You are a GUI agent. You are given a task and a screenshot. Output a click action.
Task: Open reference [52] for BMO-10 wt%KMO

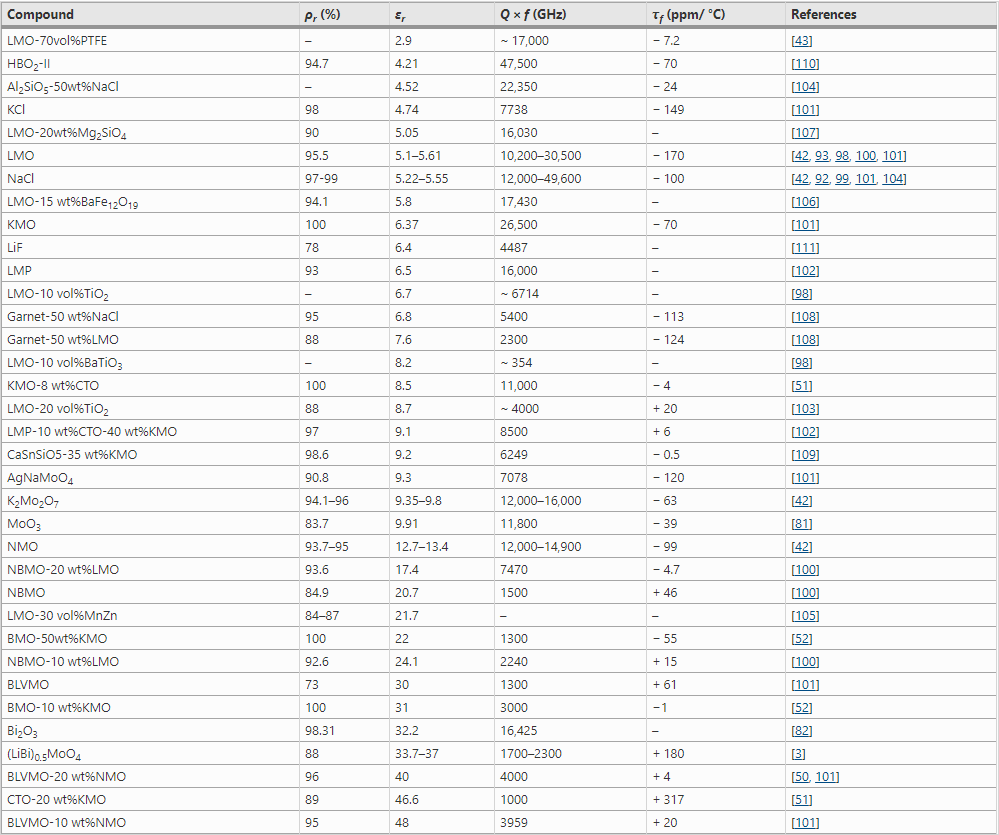(801, 707)
